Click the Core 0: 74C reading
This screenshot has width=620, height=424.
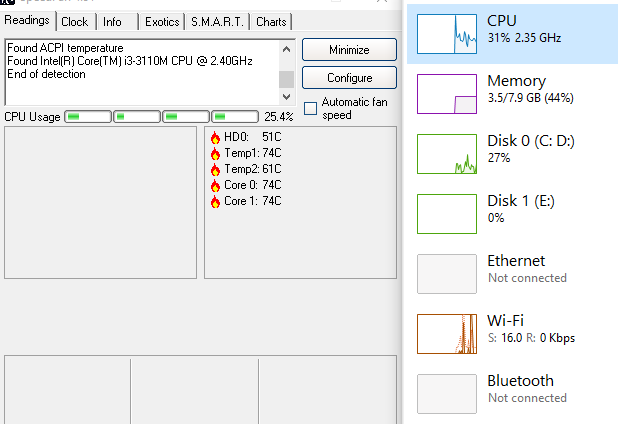tap(253, 185)
